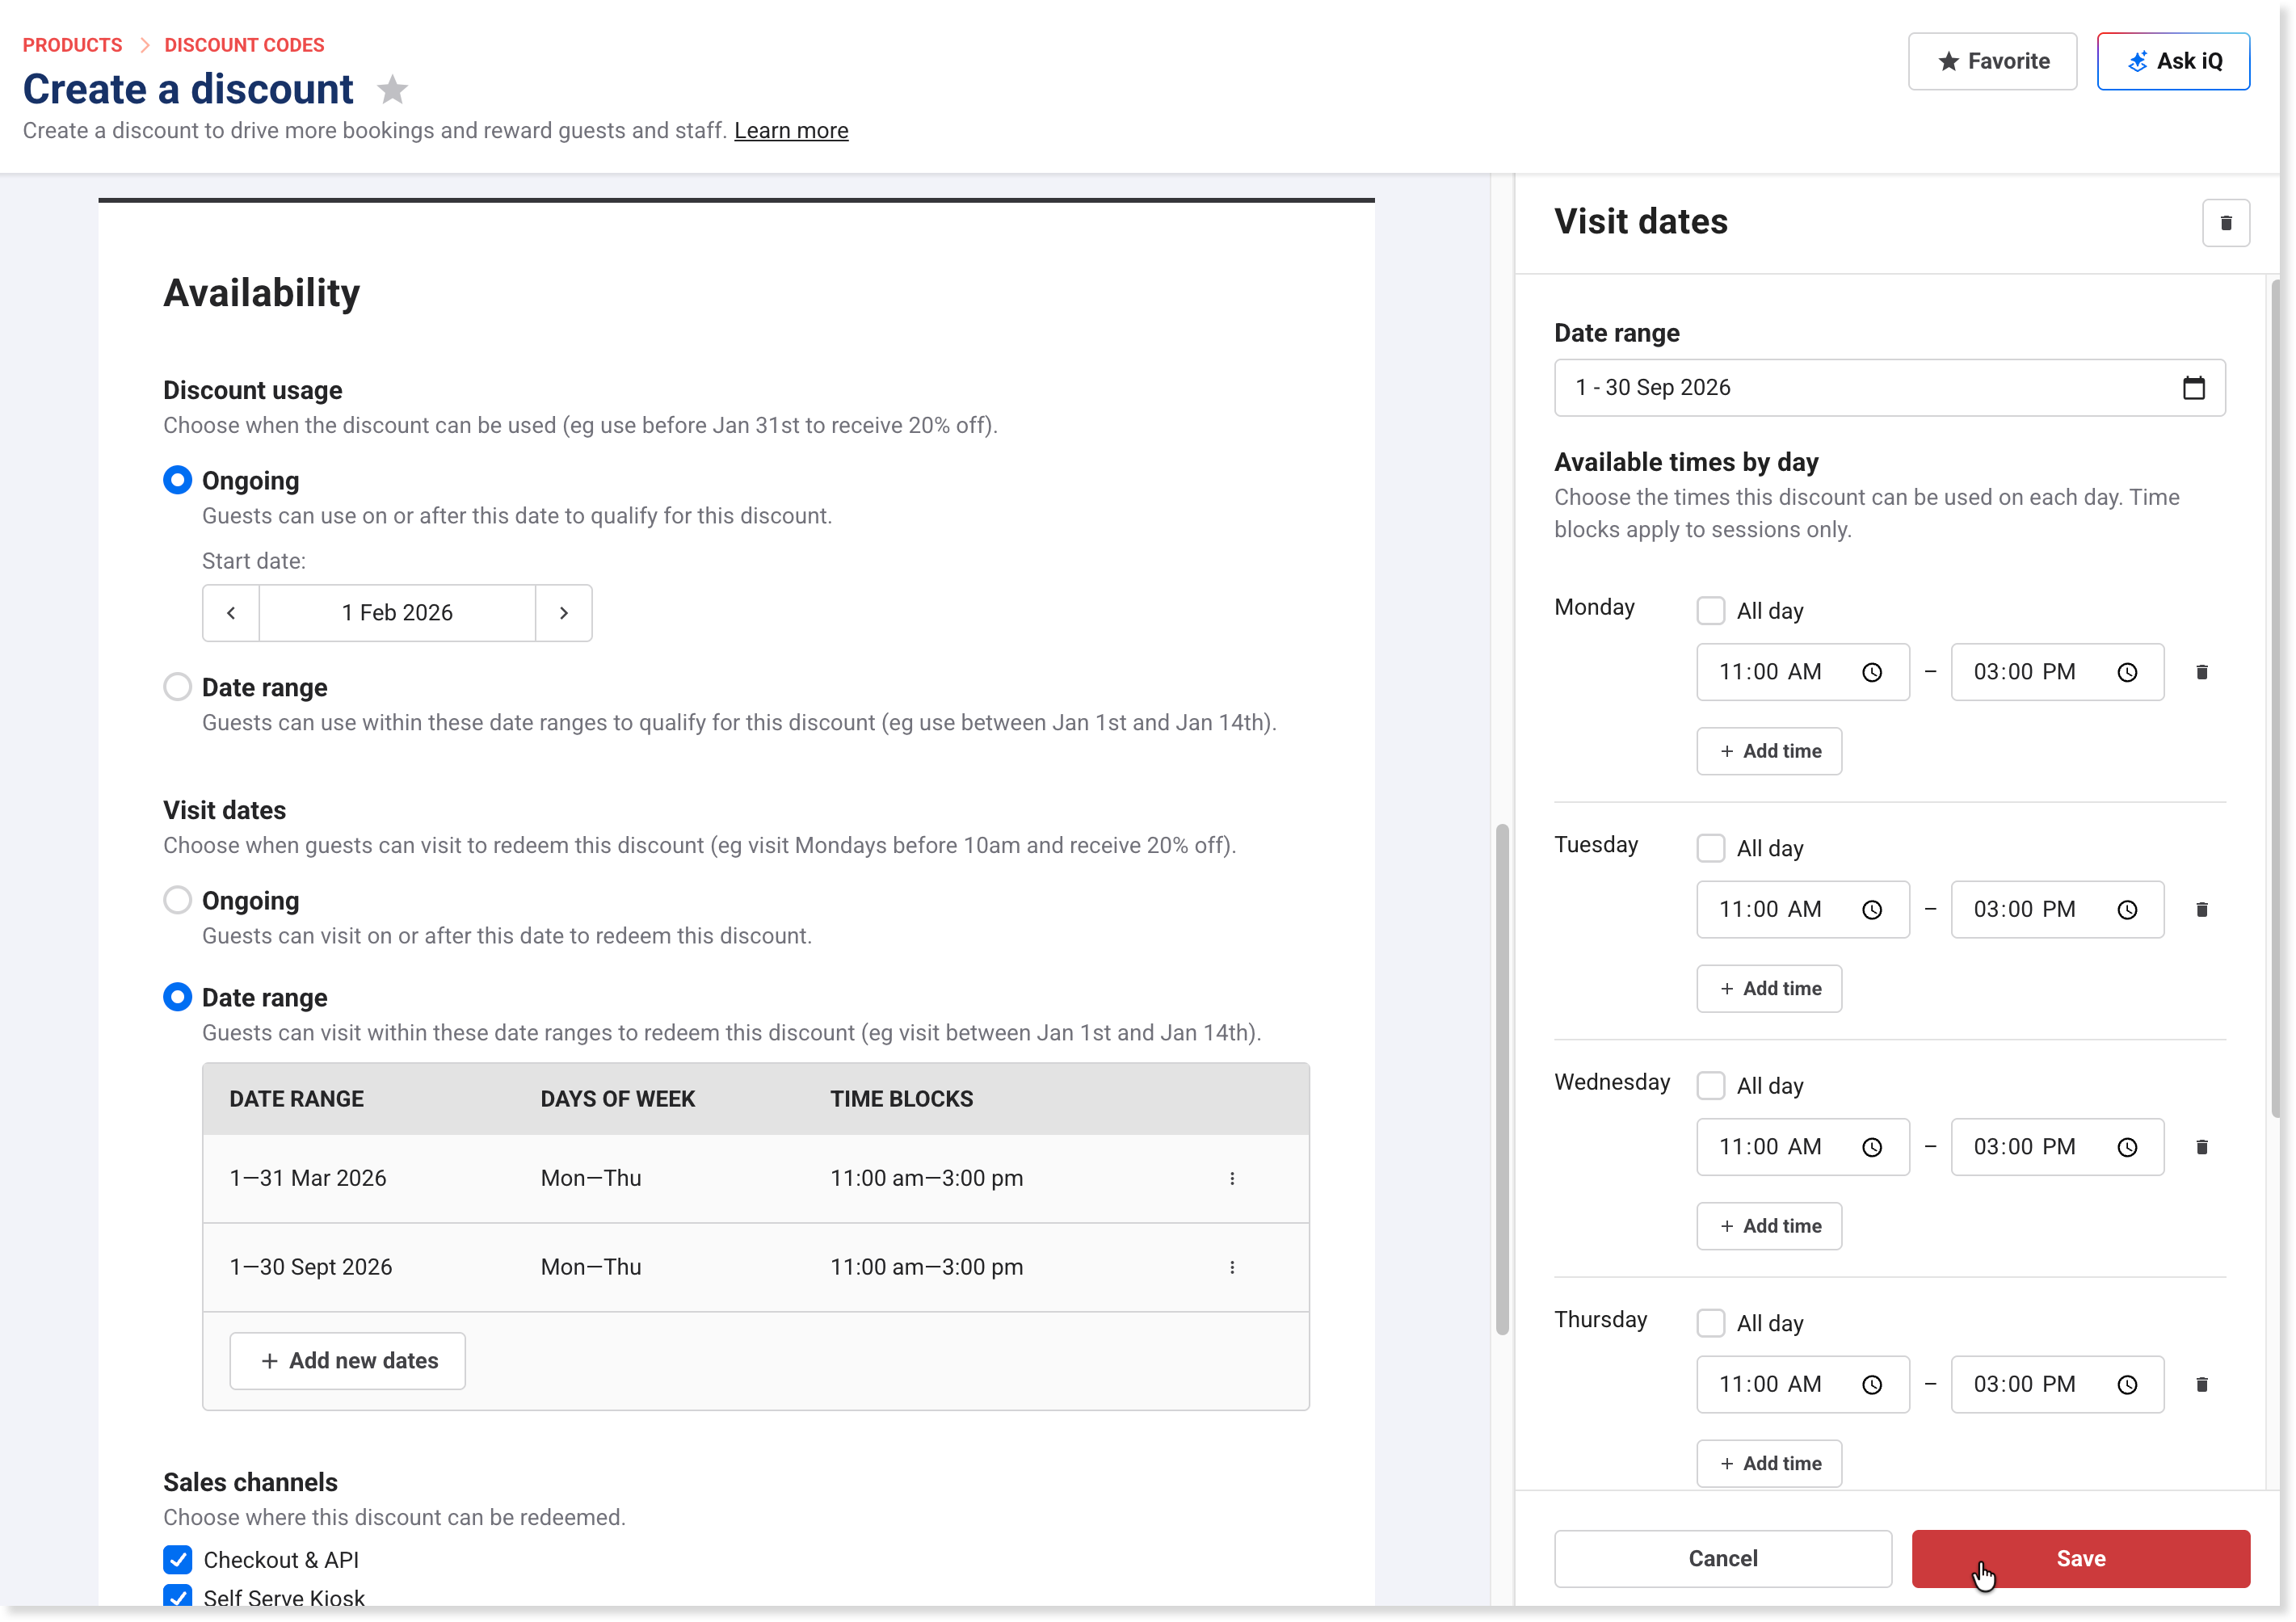The width and height of the screenshot is (2296, 1622).
Task: Check All day for Monday
Action: click(x=1711, y=611)
